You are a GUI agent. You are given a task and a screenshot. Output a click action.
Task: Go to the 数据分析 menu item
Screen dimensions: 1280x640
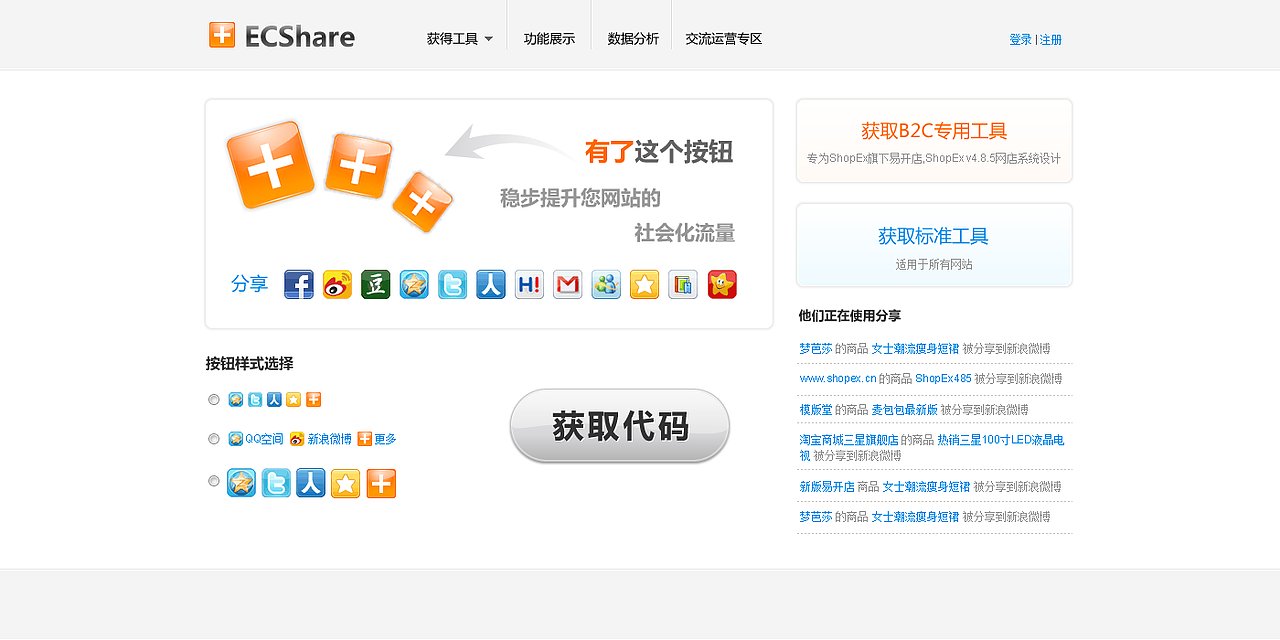point(633,39)
